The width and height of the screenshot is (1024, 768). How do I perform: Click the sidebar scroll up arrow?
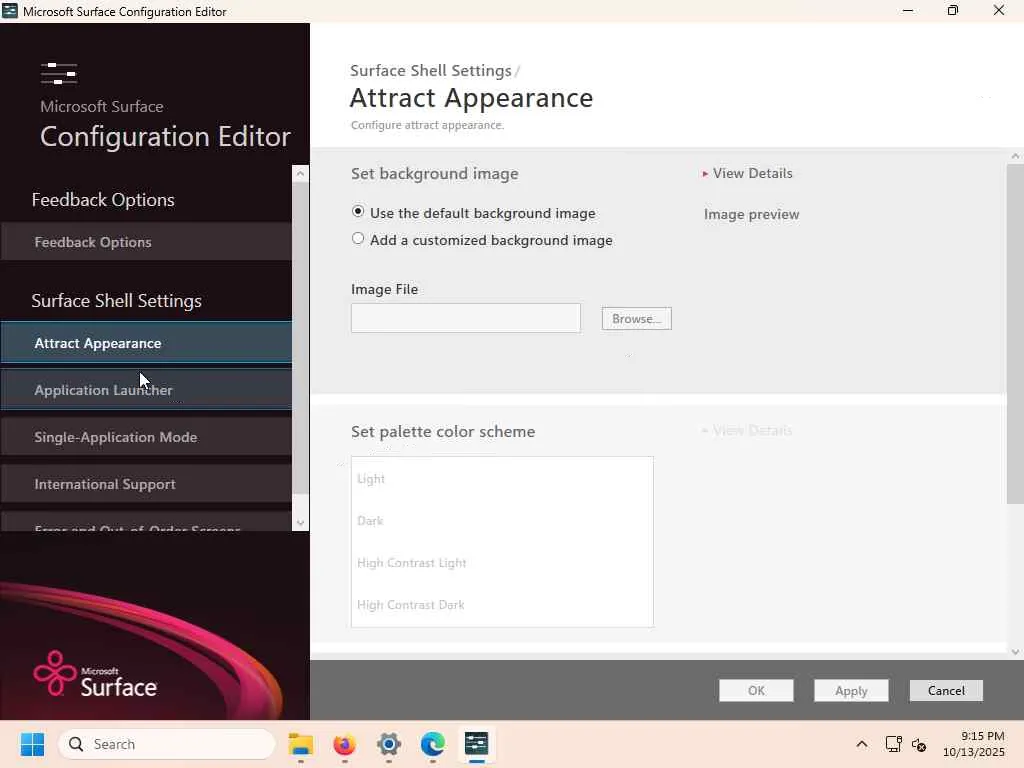(x=300, y=173)
